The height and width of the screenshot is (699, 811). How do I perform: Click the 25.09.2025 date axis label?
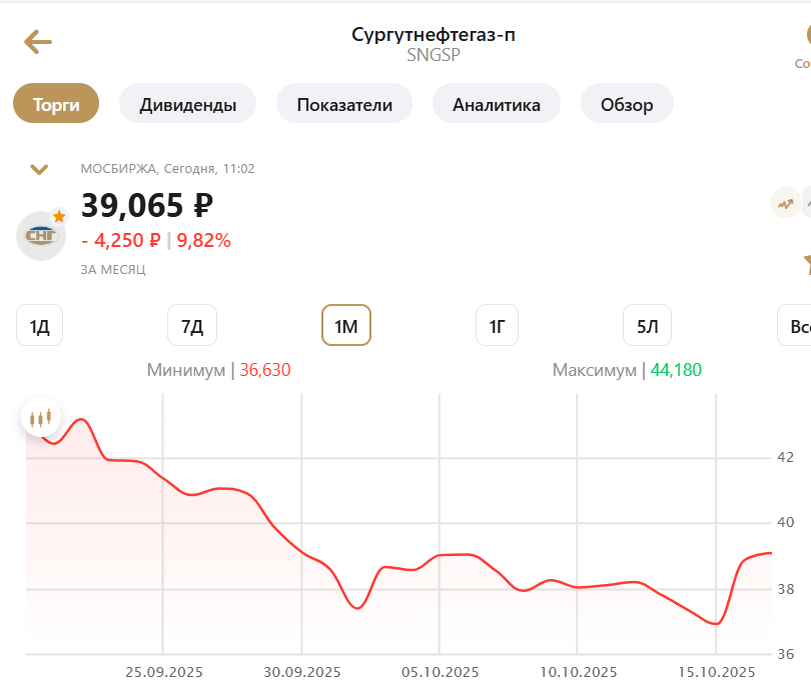pyautogui.click(x=164, y=672)
